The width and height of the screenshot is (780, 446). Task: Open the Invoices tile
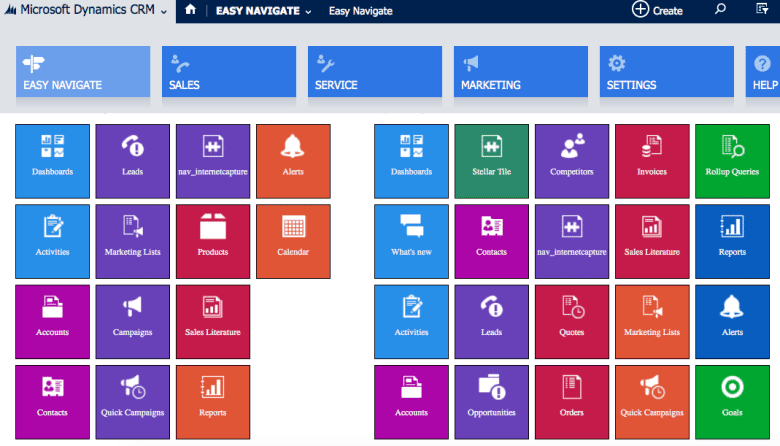pos(652,161)
